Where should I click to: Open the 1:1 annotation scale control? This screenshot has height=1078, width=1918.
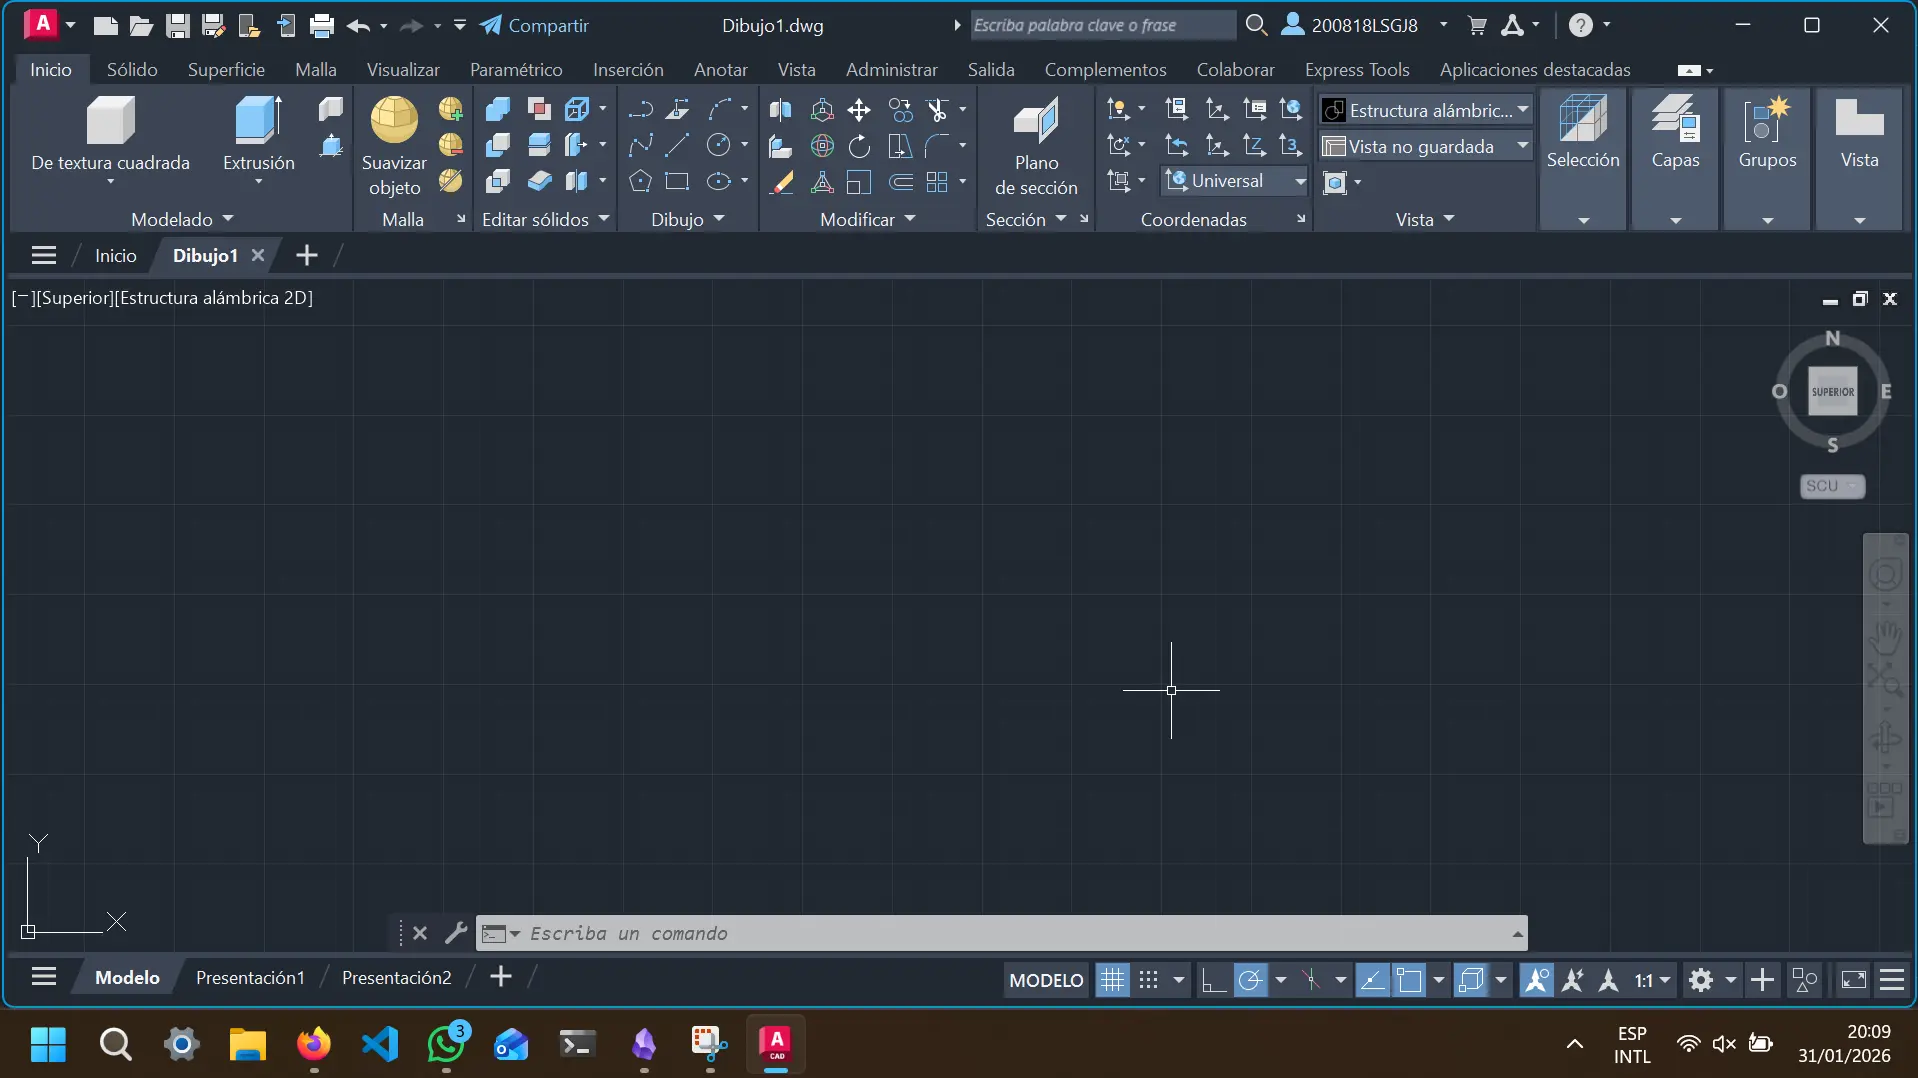pos(1650,979)
